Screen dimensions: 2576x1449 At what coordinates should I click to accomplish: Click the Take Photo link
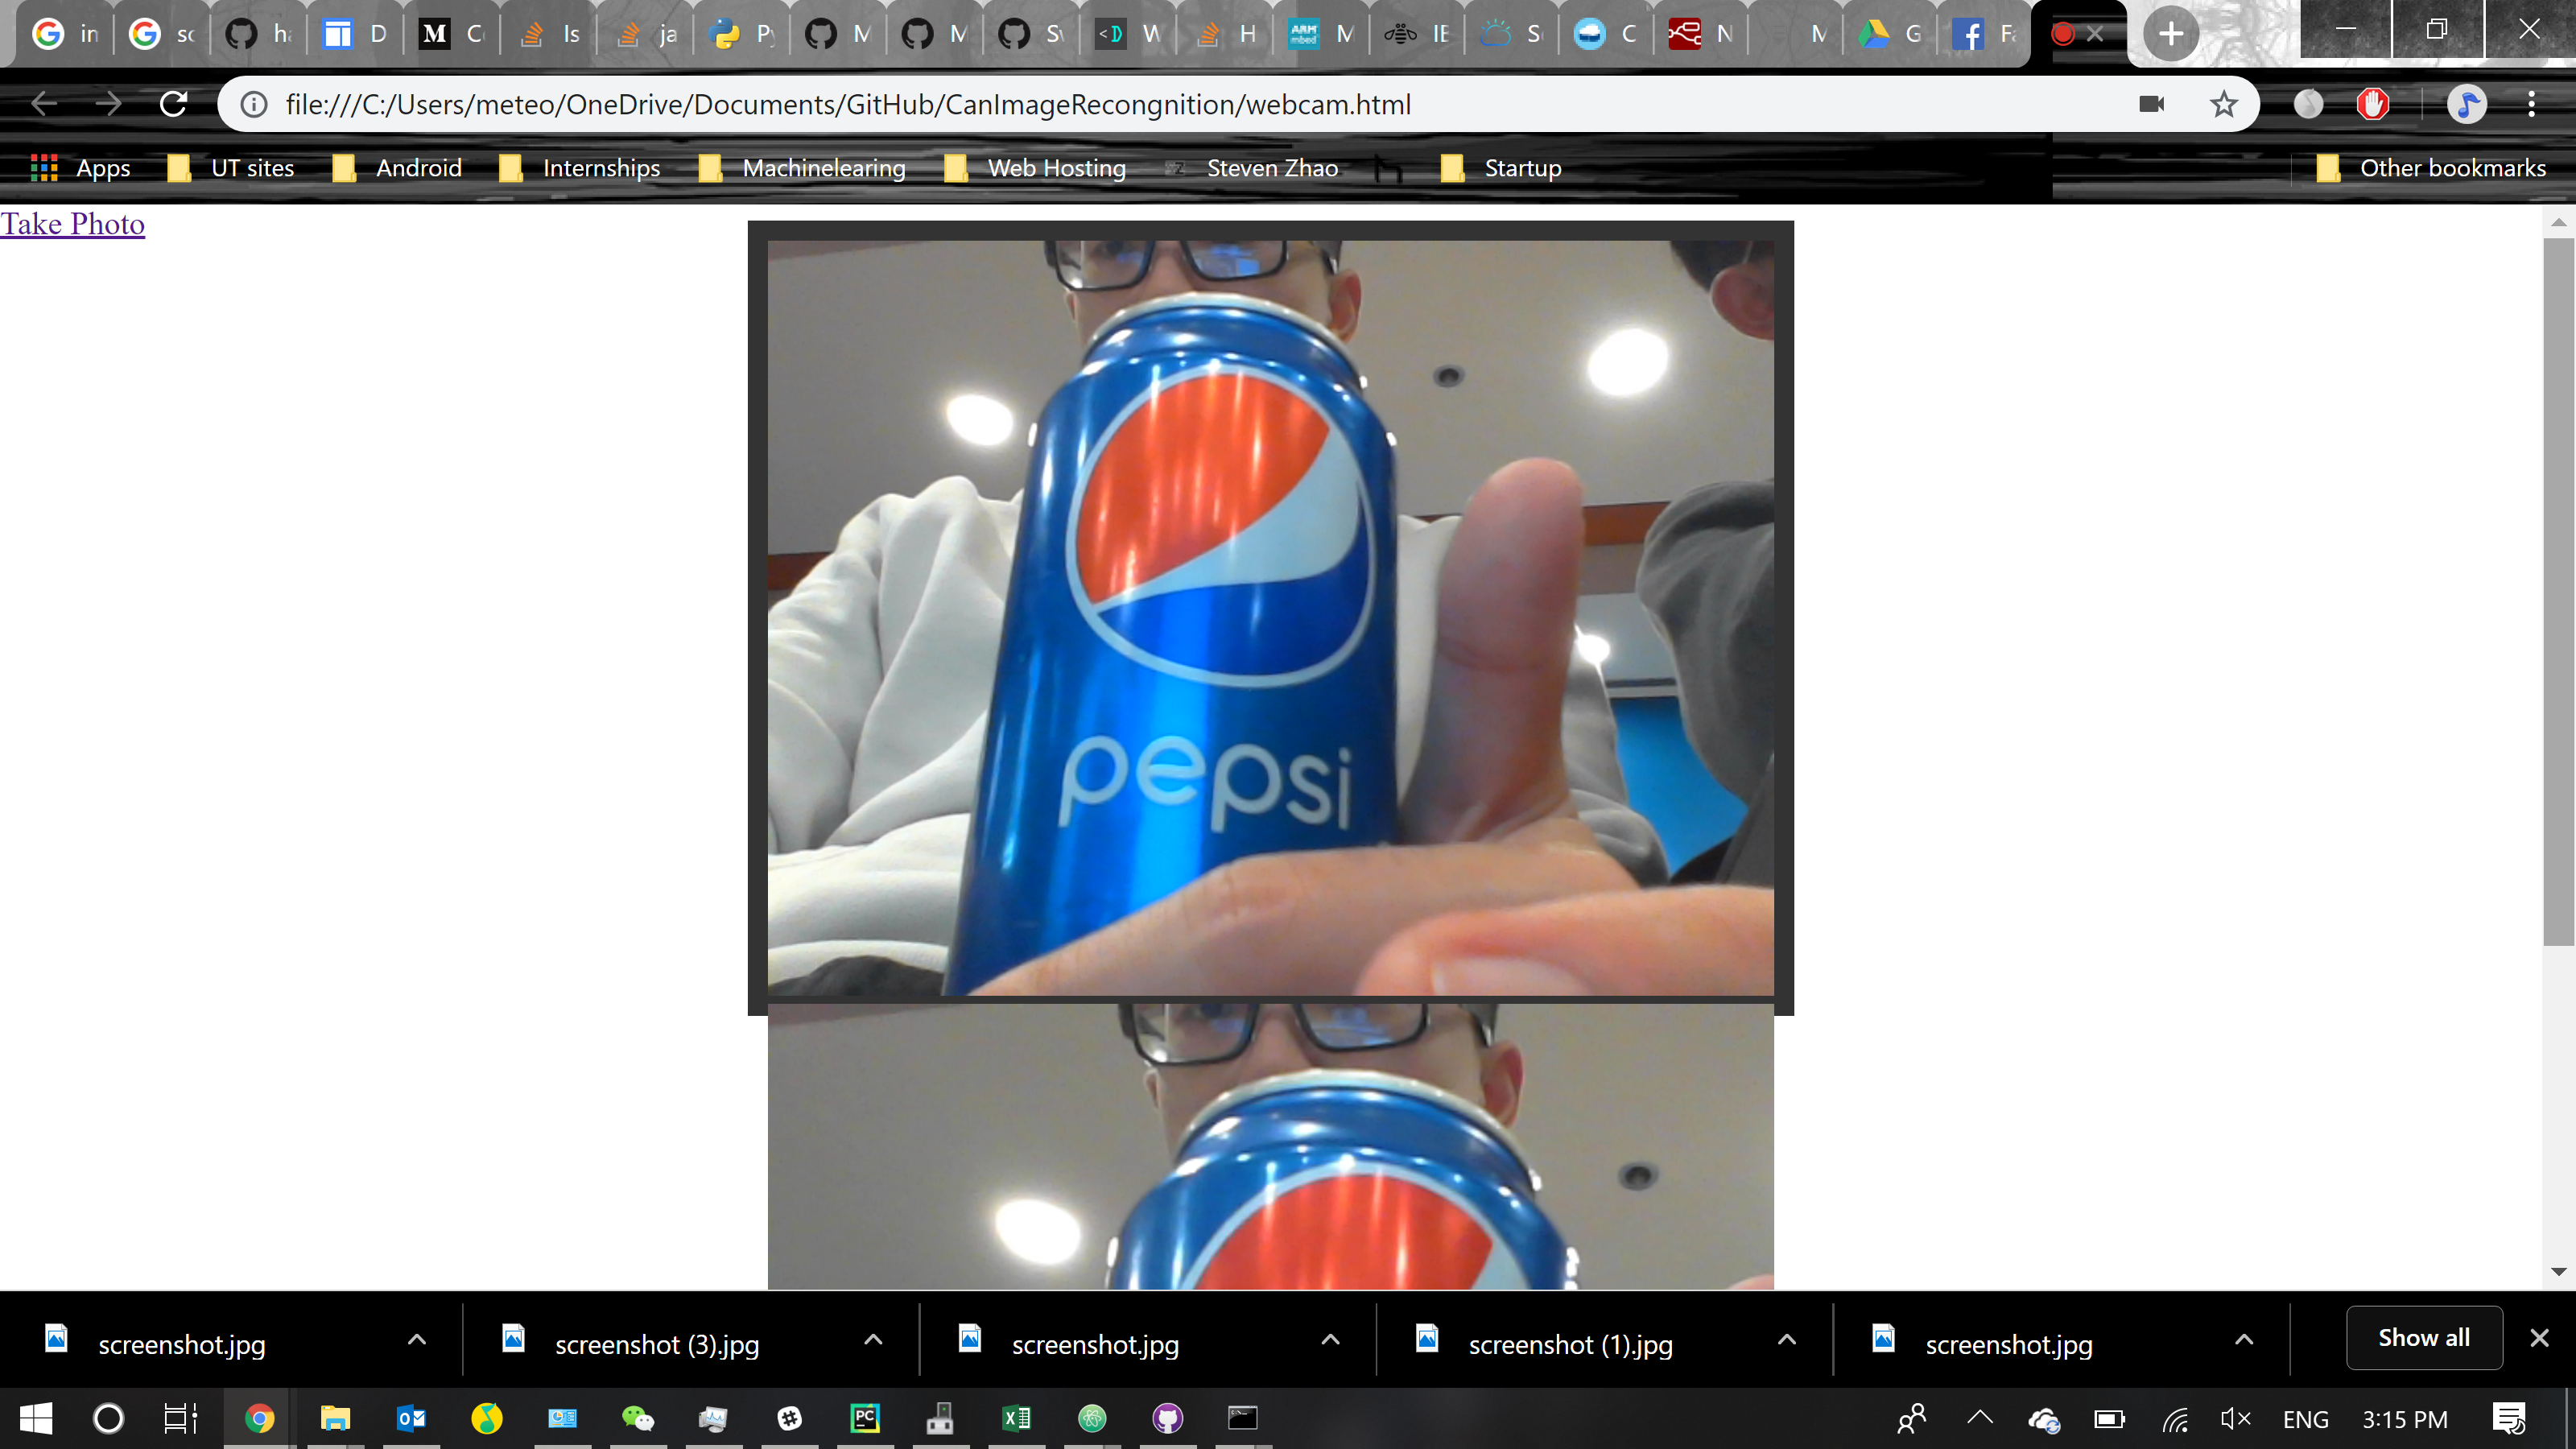click(x=73, y=224)
